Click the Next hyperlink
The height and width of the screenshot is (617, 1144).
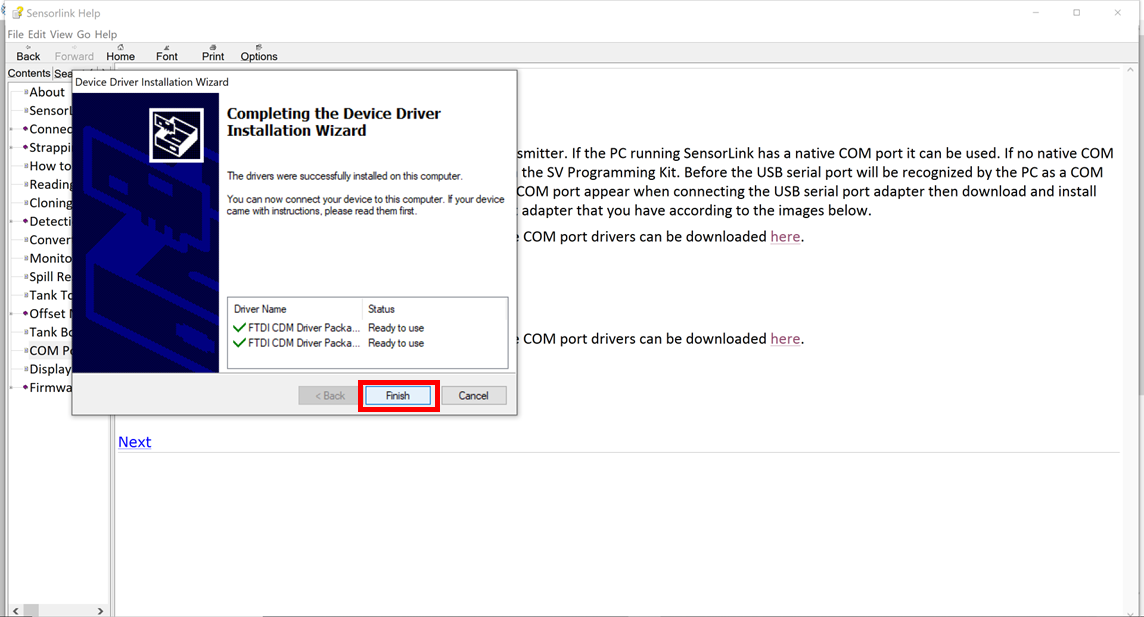click(x=134, y=441)
